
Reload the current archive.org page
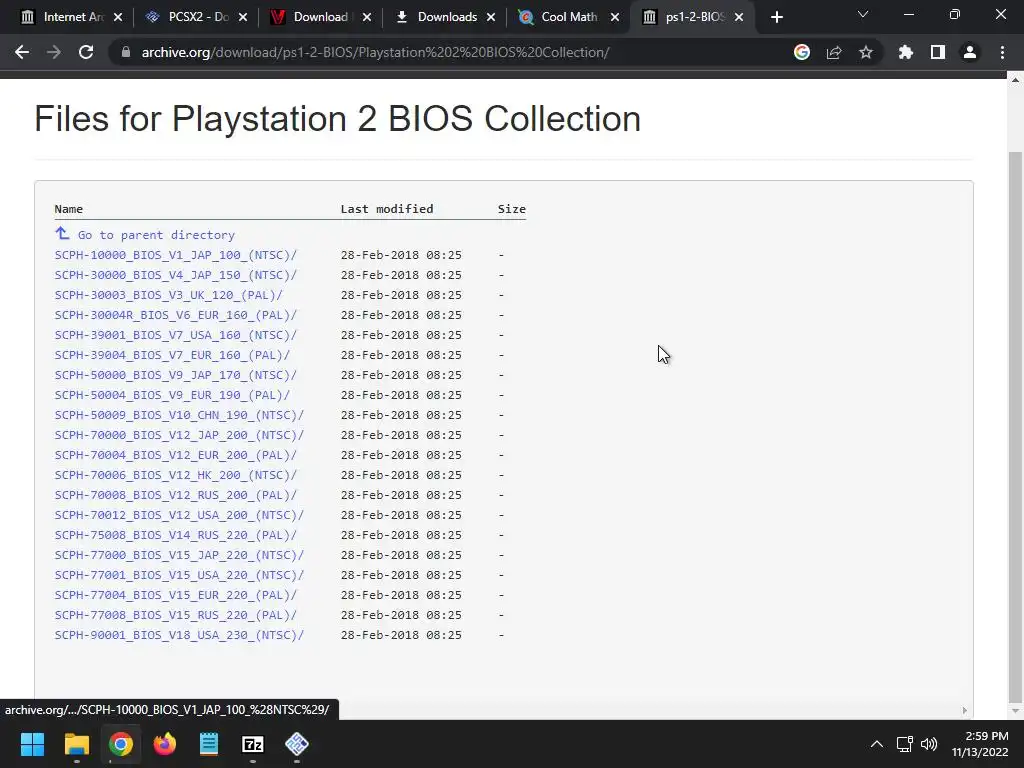[86, 52]
